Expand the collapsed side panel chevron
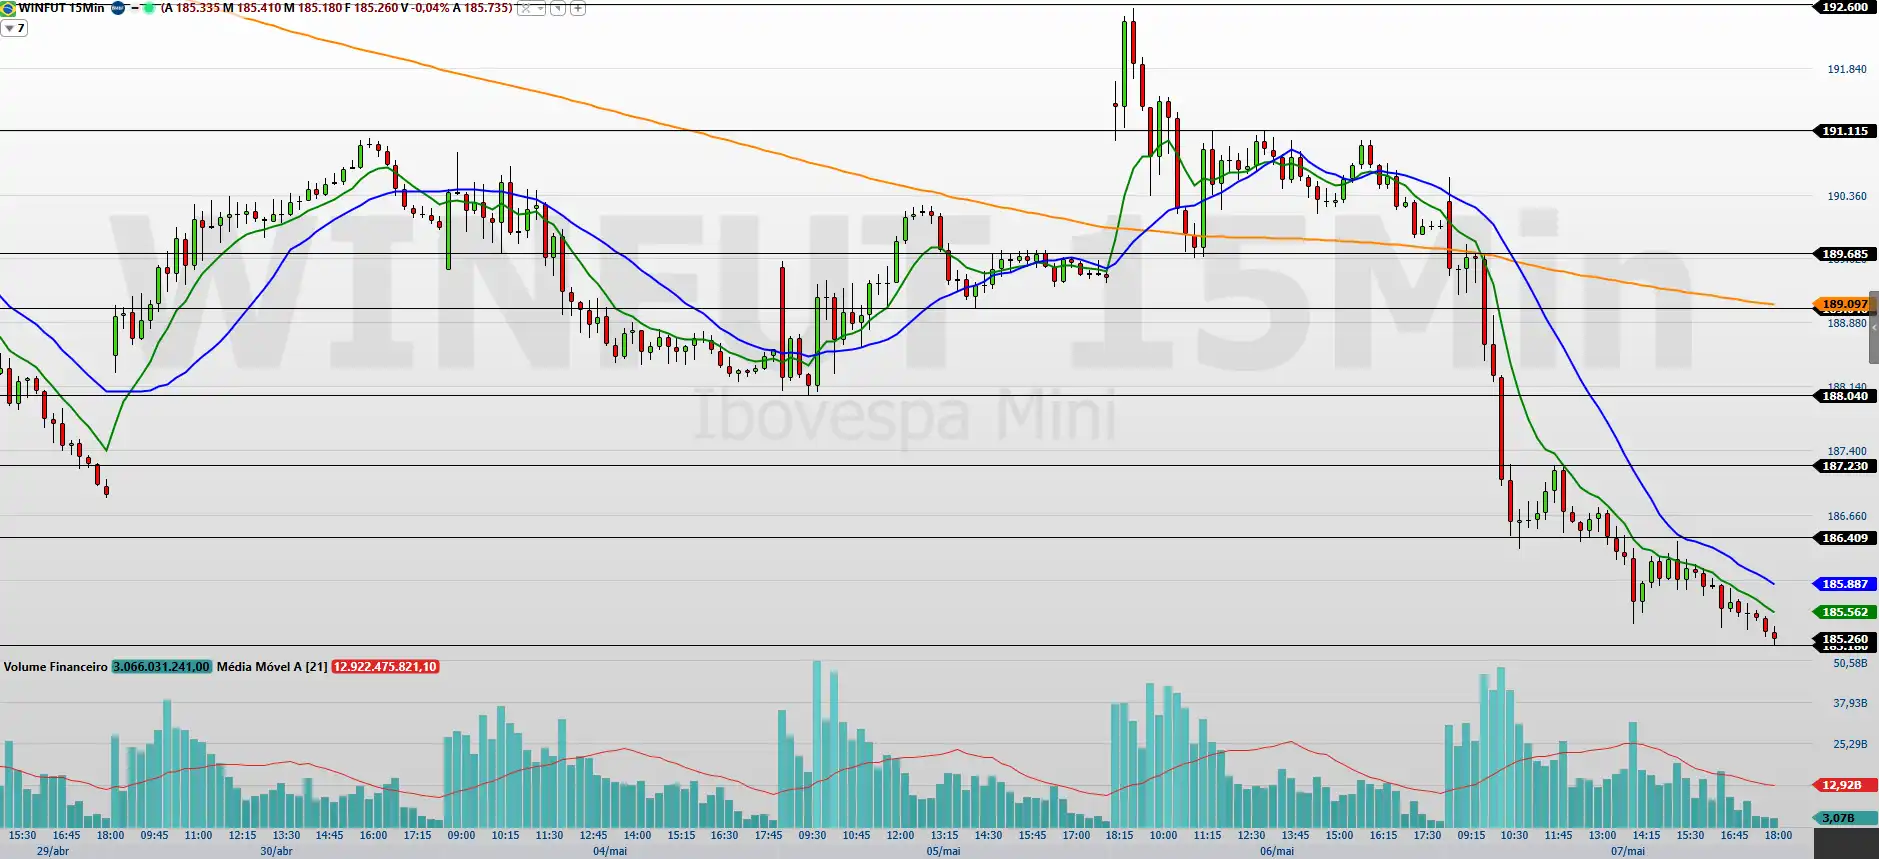Image resolution: width=1879 pixels, height=859 pixels. click(1874, 326)
